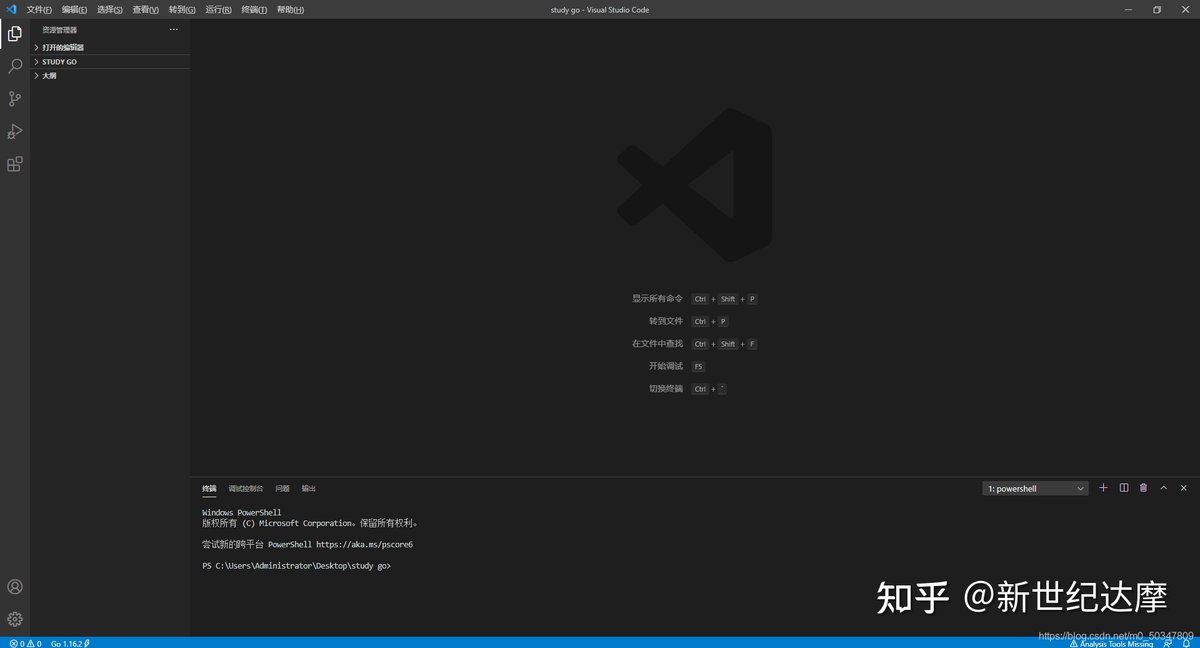This screenshot has width=1200, height=648.
Task: Click the 在文件中查找 shortcut hint
Action: pos(657,343)
